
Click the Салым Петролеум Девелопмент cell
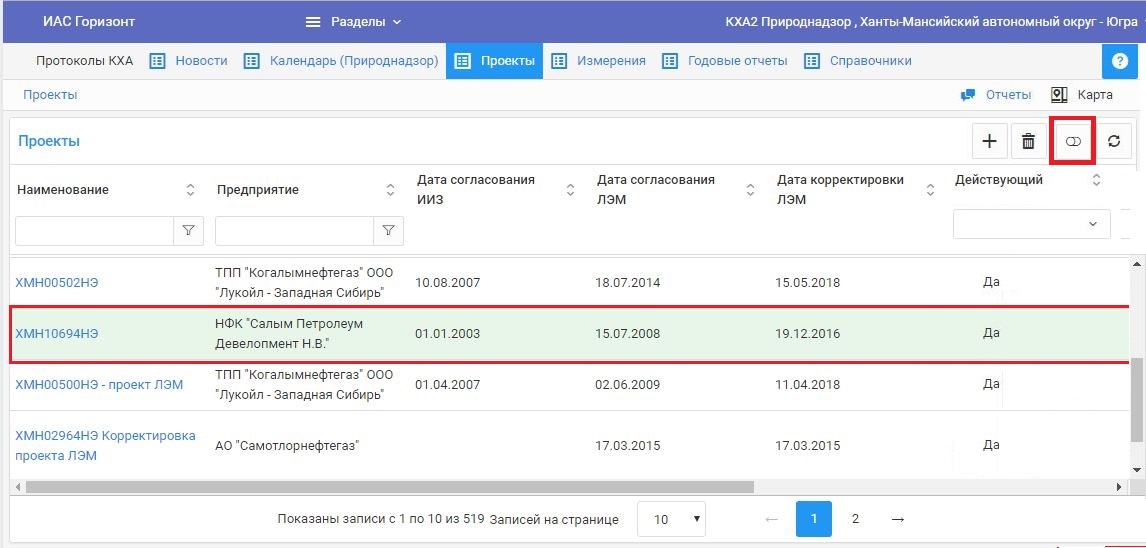click(289, 333)
